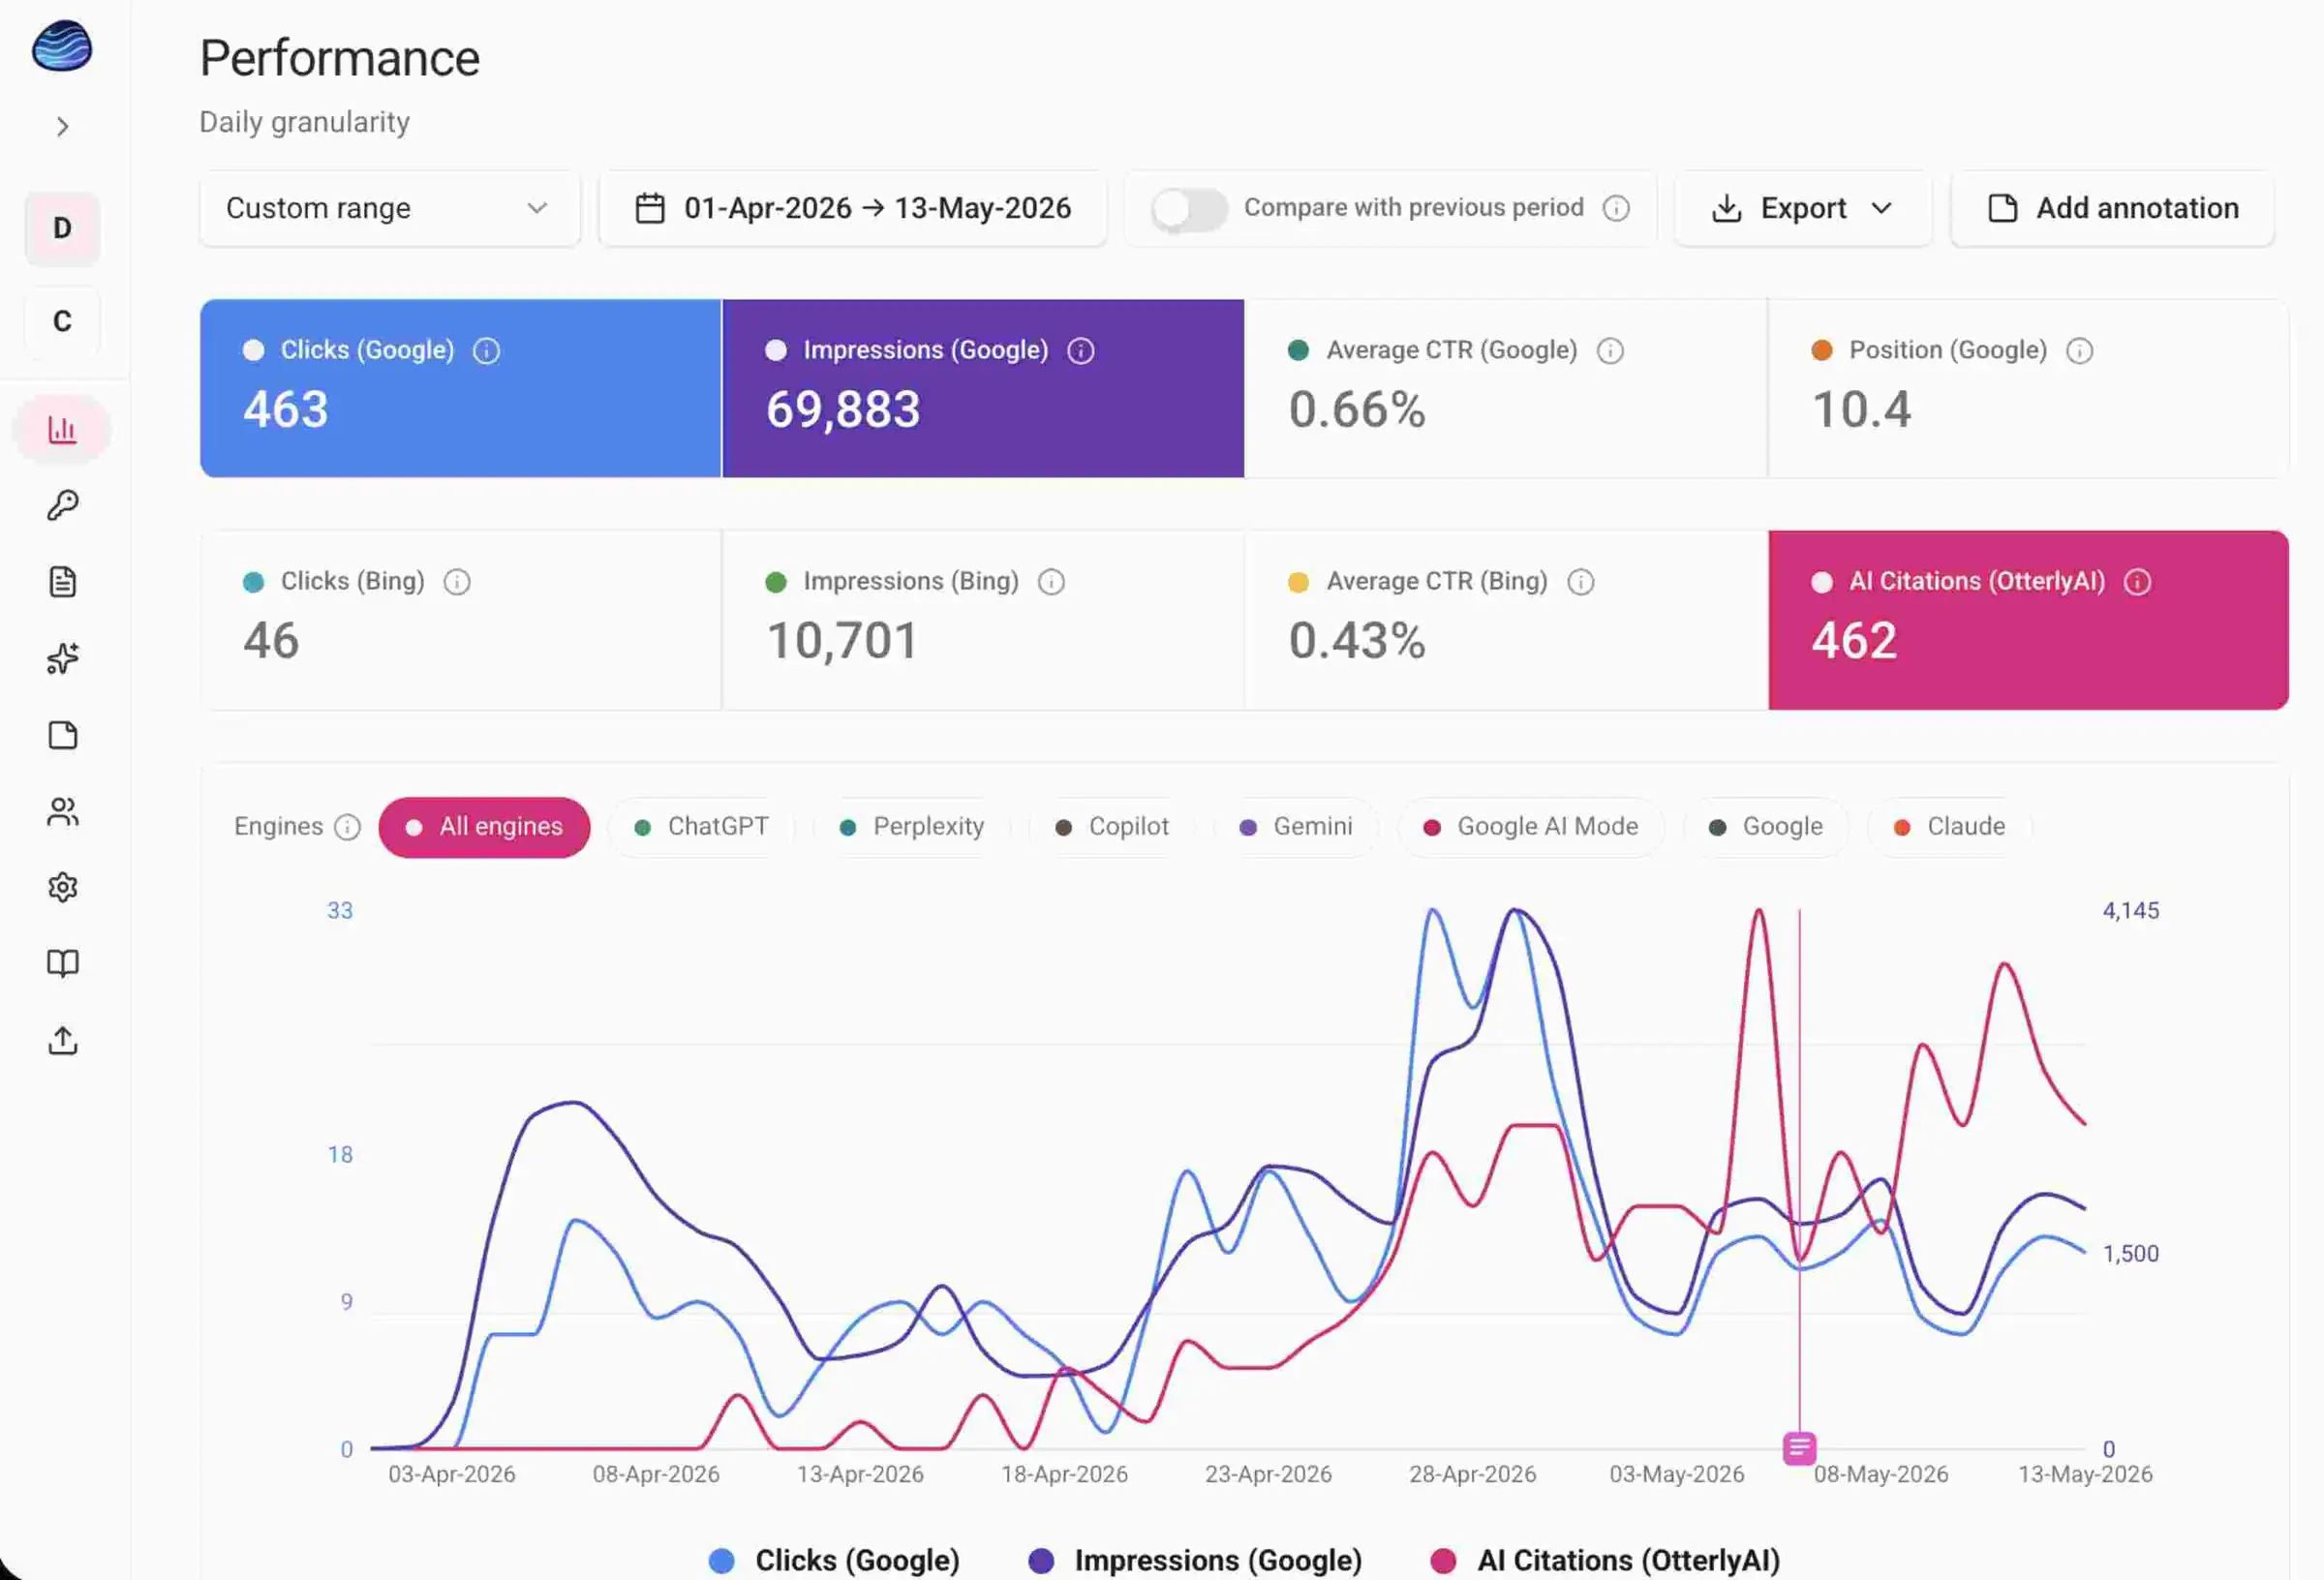Click the upload icon in the sidebar
The height and width of the screenshot is (1580, 2324).
tap(63, 1040)
